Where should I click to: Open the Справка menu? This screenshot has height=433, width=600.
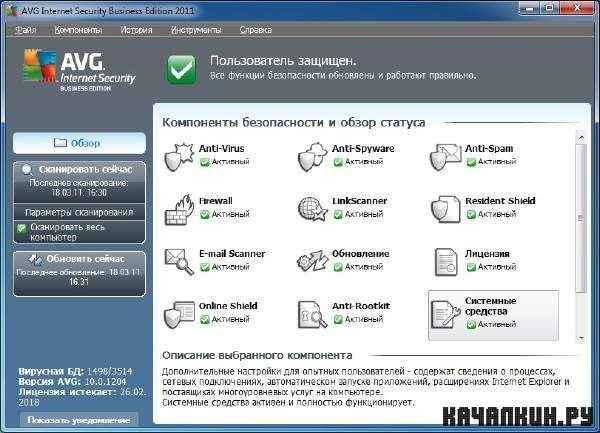(256, 30)
